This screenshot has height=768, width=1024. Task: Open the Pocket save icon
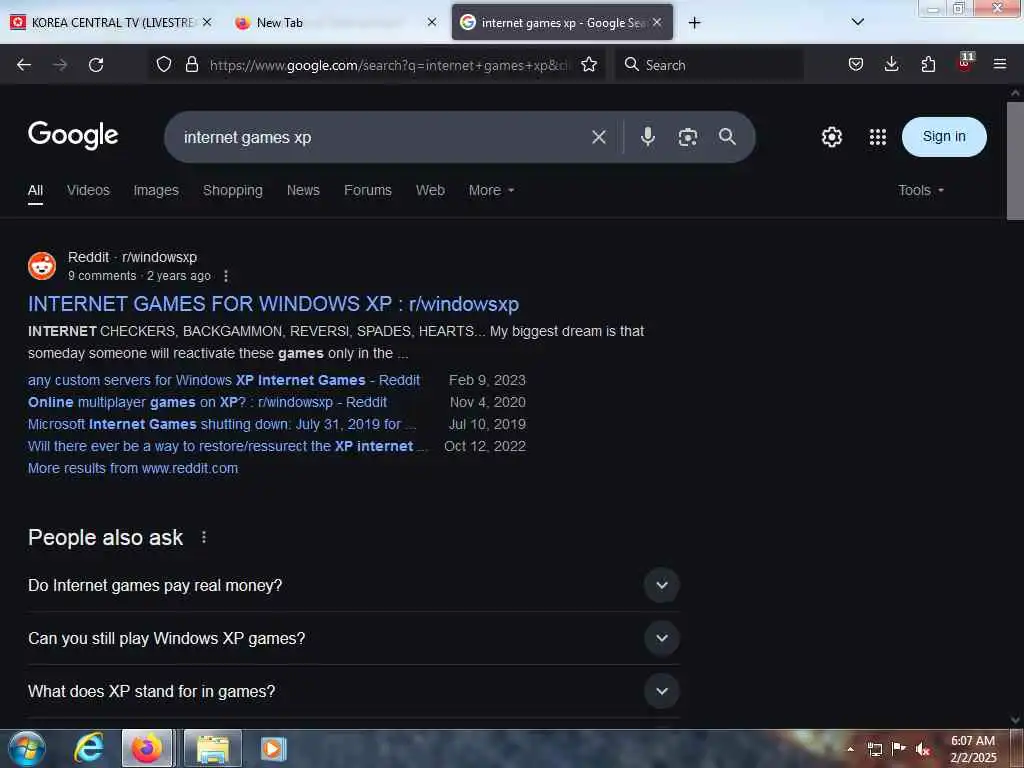pyautogui.click(x=856, y=64)
